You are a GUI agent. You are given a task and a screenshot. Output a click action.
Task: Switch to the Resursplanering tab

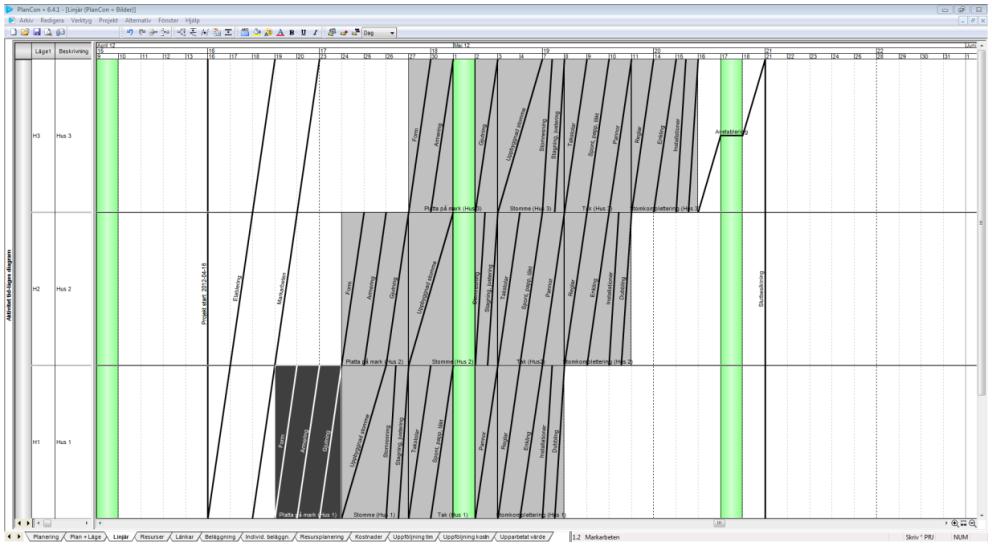click(322, 537)
